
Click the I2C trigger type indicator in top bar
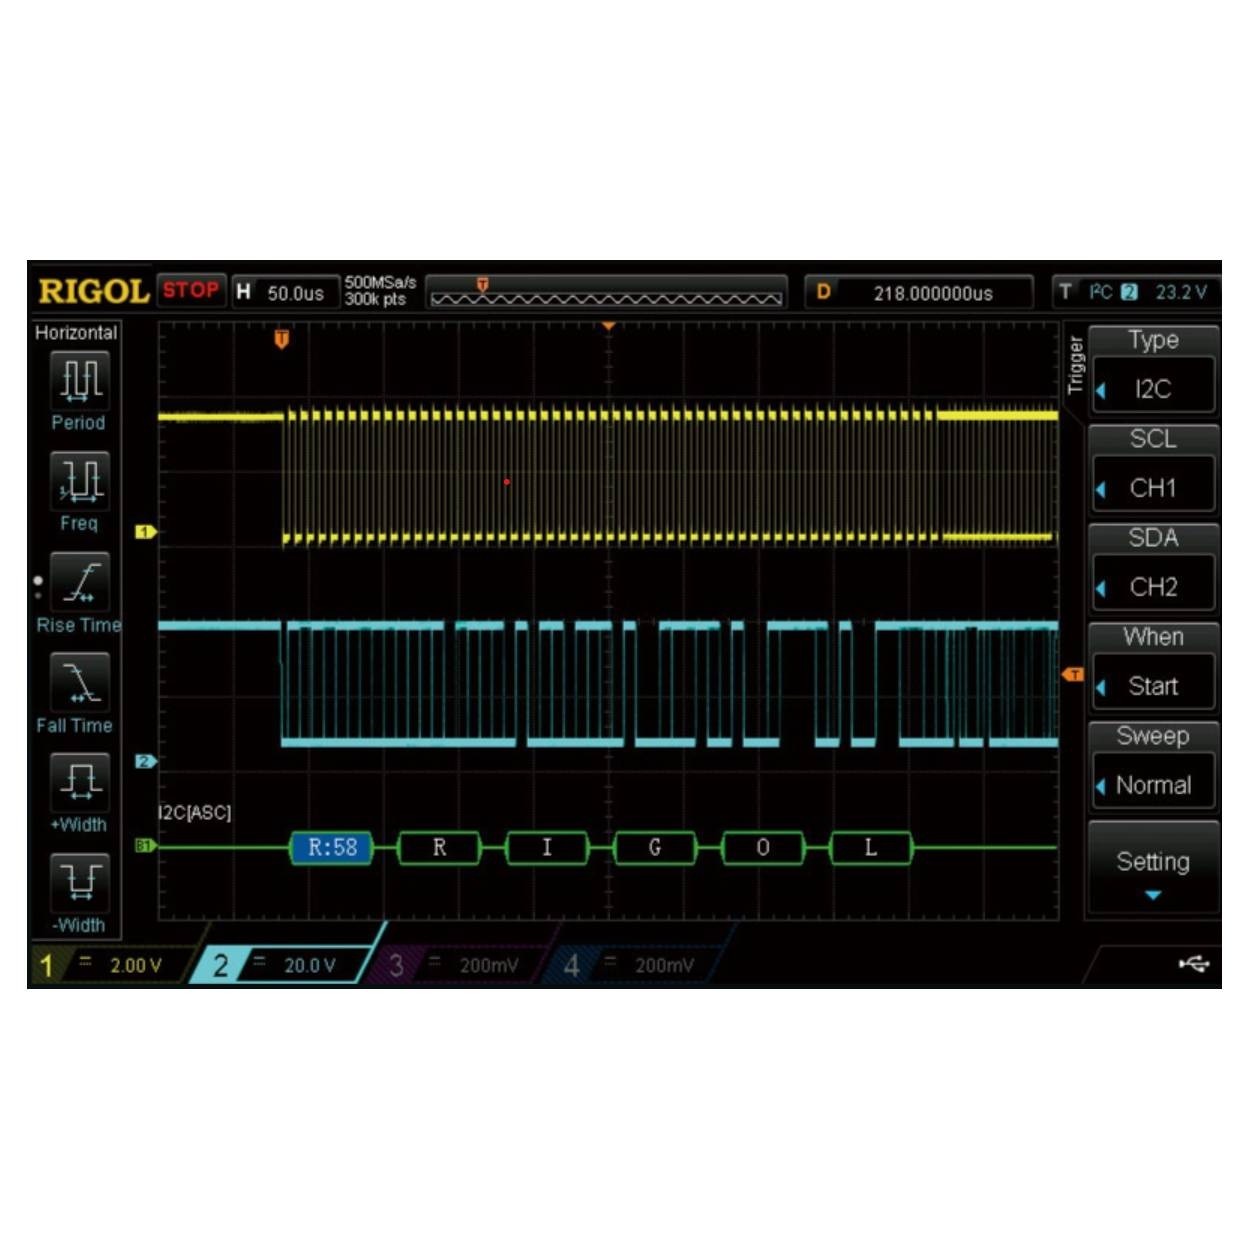click(1100, 292)
